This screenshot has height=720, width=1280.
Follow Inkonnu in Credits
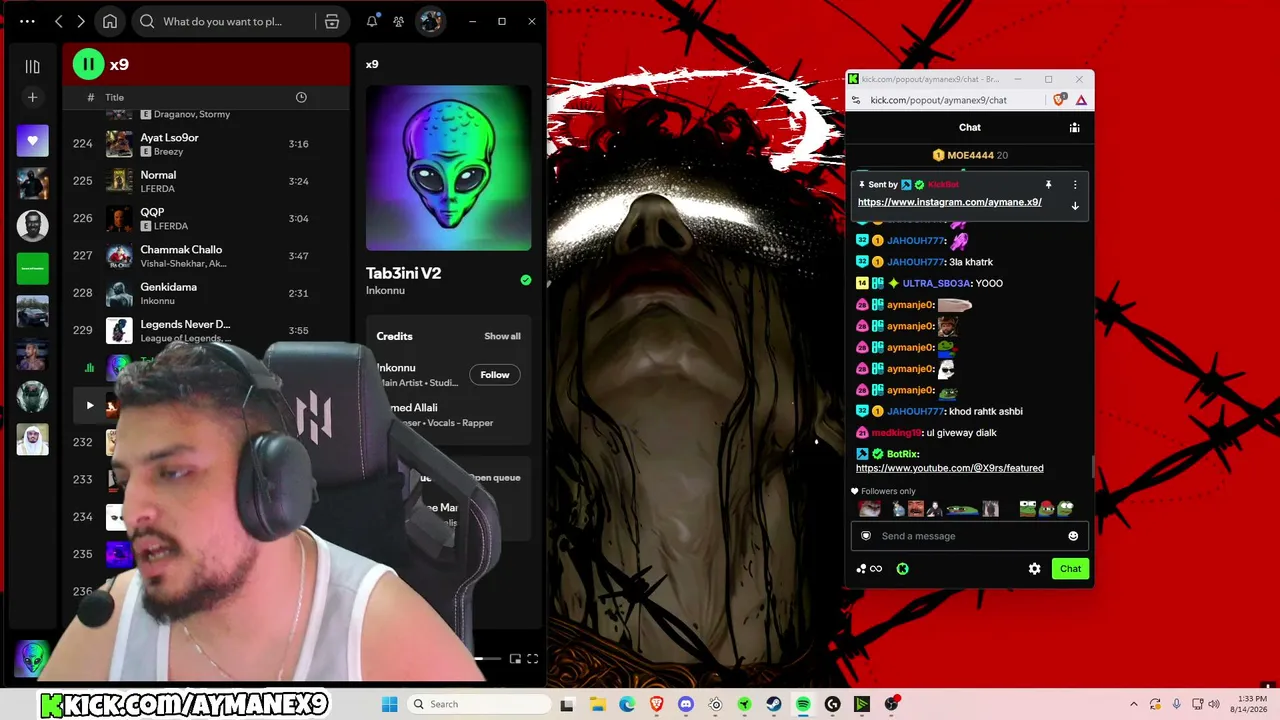pyautogui.click(x=494, y=375)
